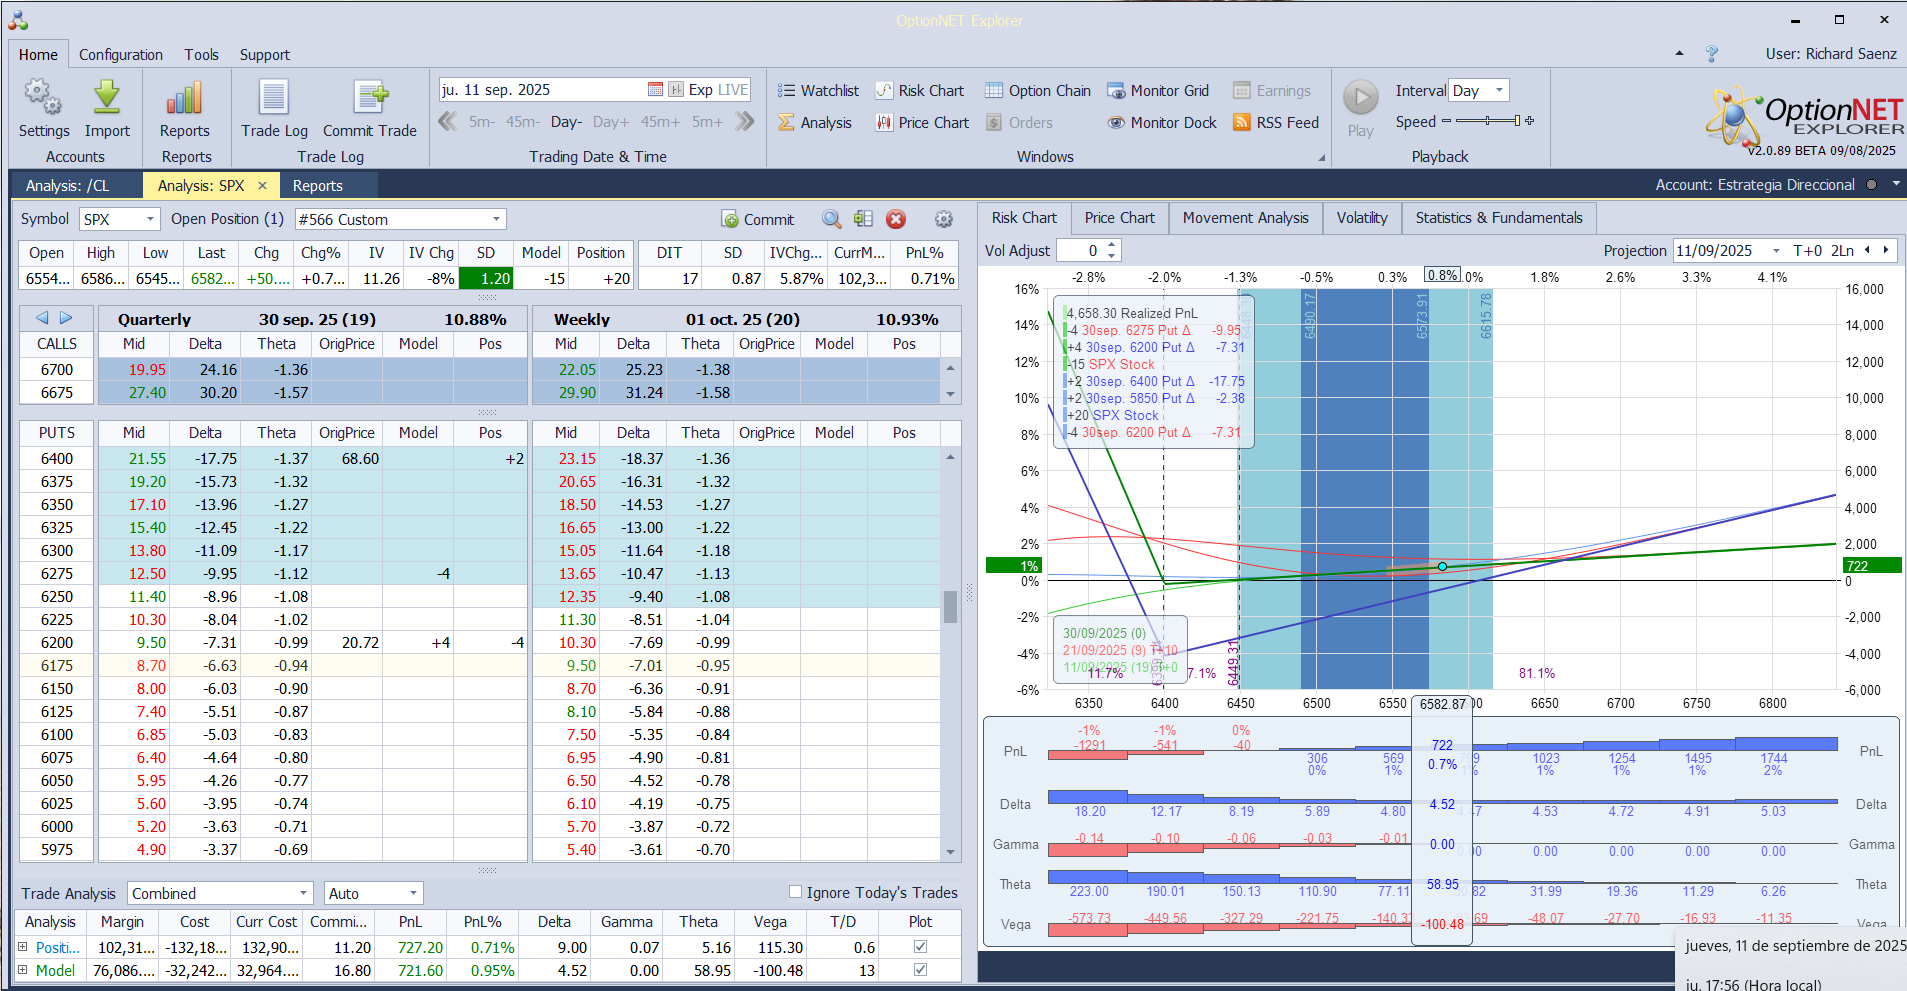Open the Watchlist window

pos(818,91)
